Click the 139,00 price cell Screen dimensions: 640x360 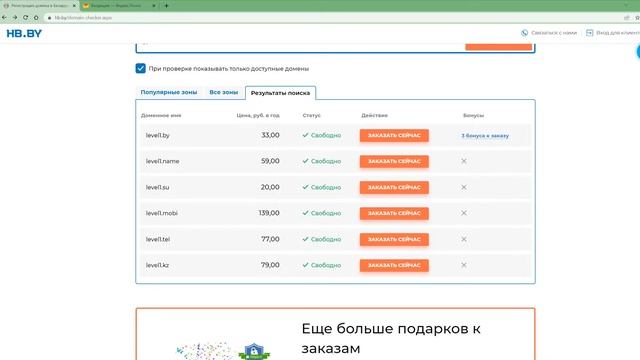[x=269, y=213]
